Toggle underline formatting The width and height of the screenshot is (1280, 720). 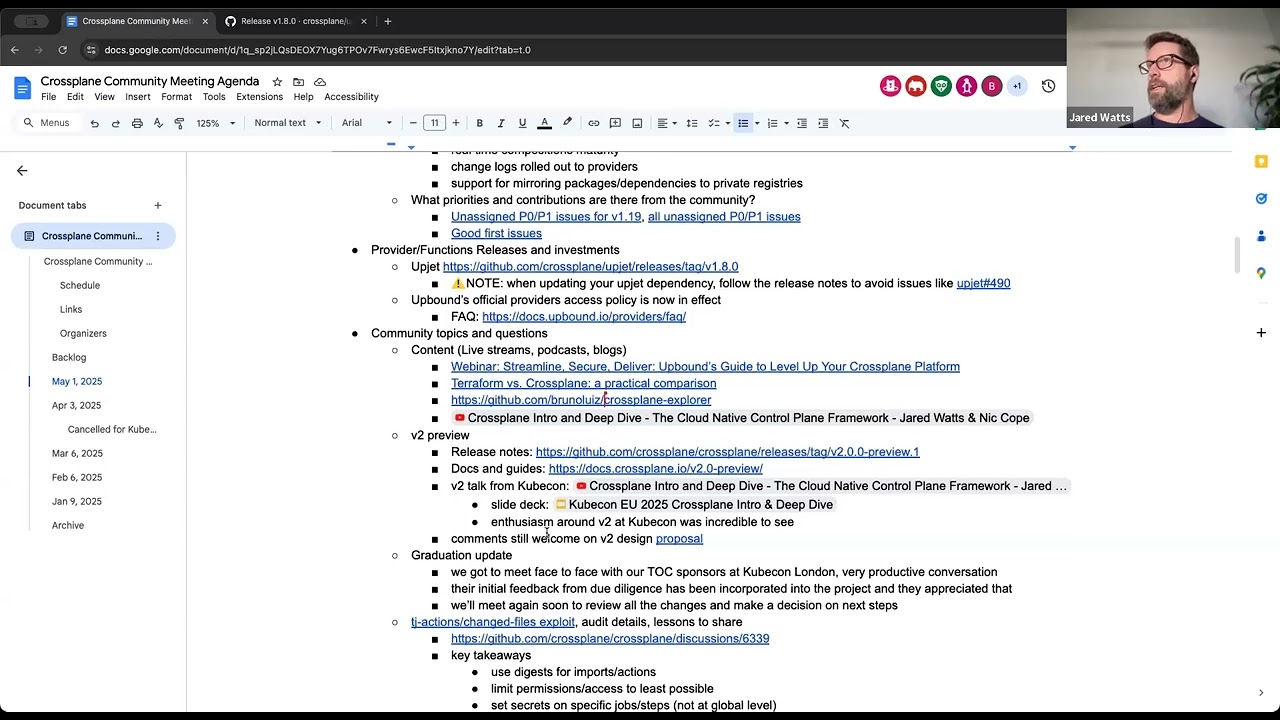[x=522, y=123]
